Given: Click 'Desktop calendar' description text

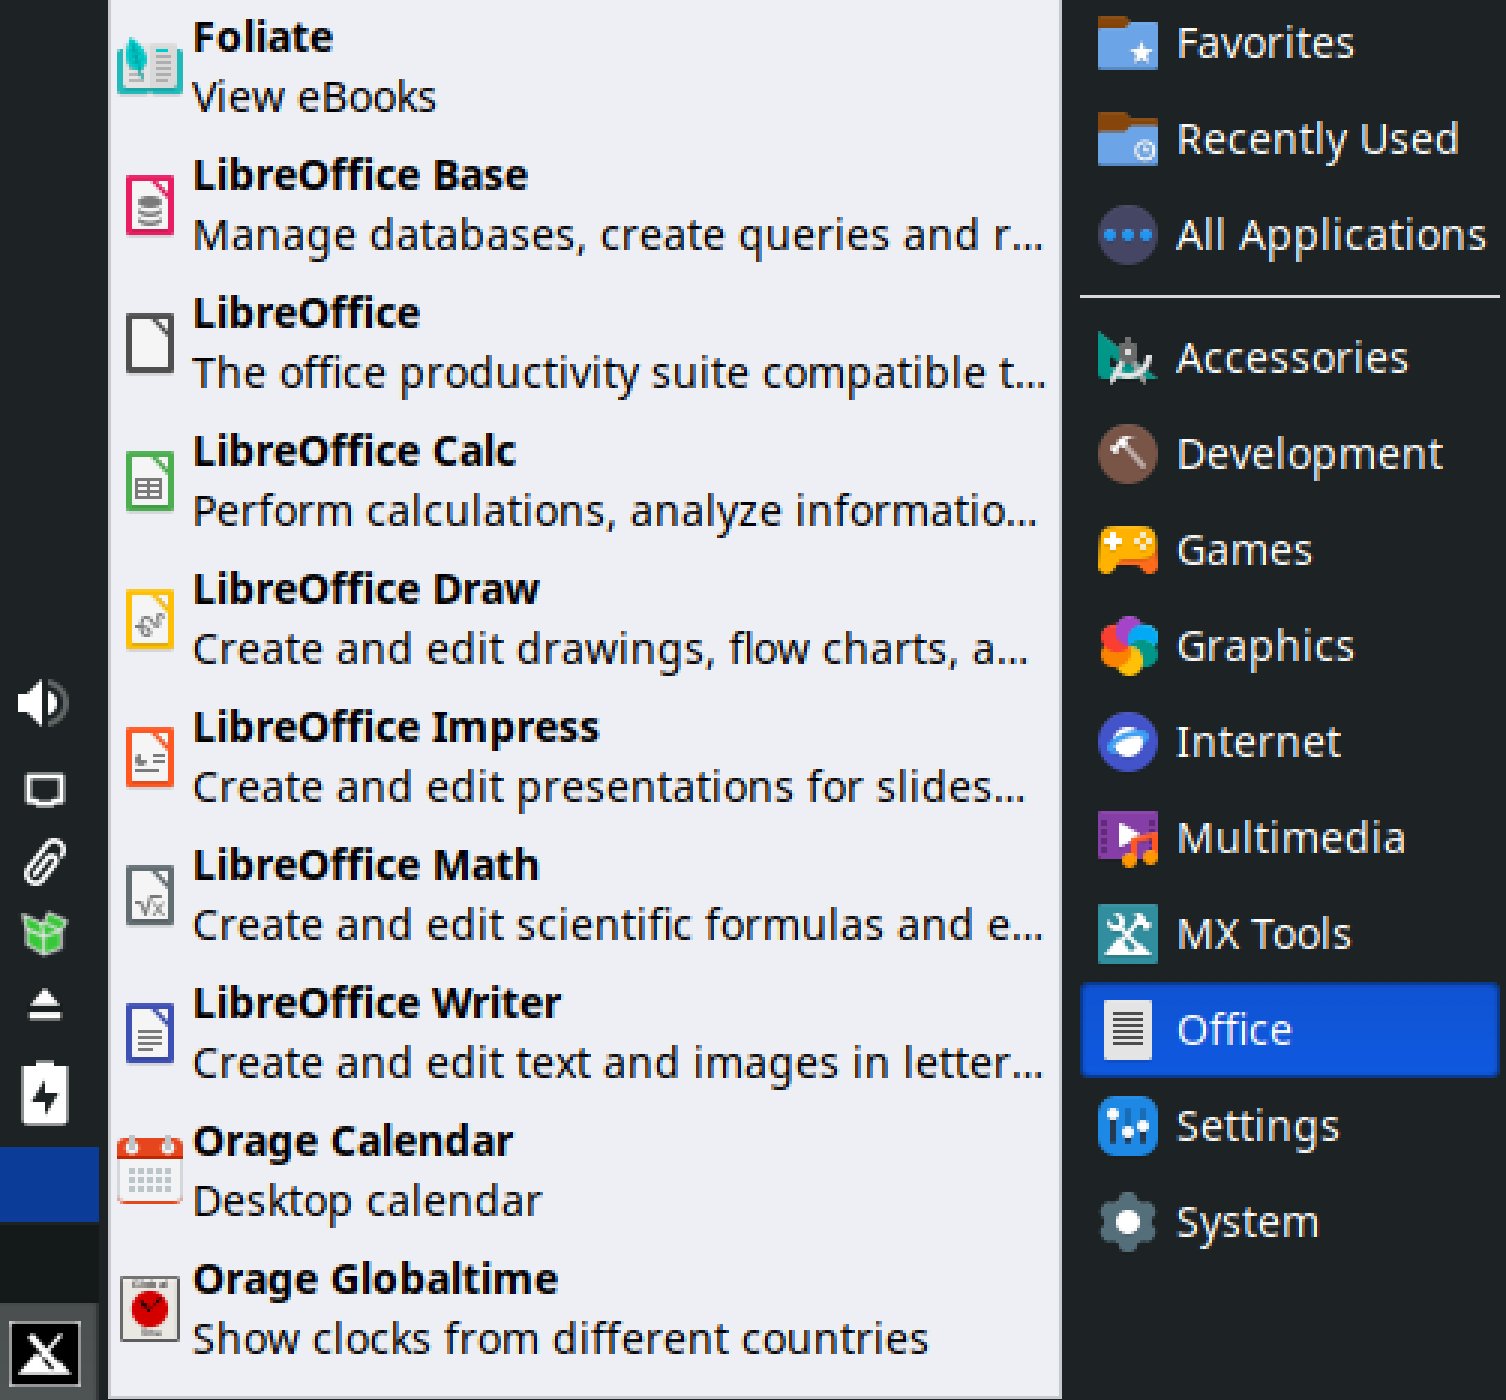Looking at the screenshot, I should (x=367, y=1202).
